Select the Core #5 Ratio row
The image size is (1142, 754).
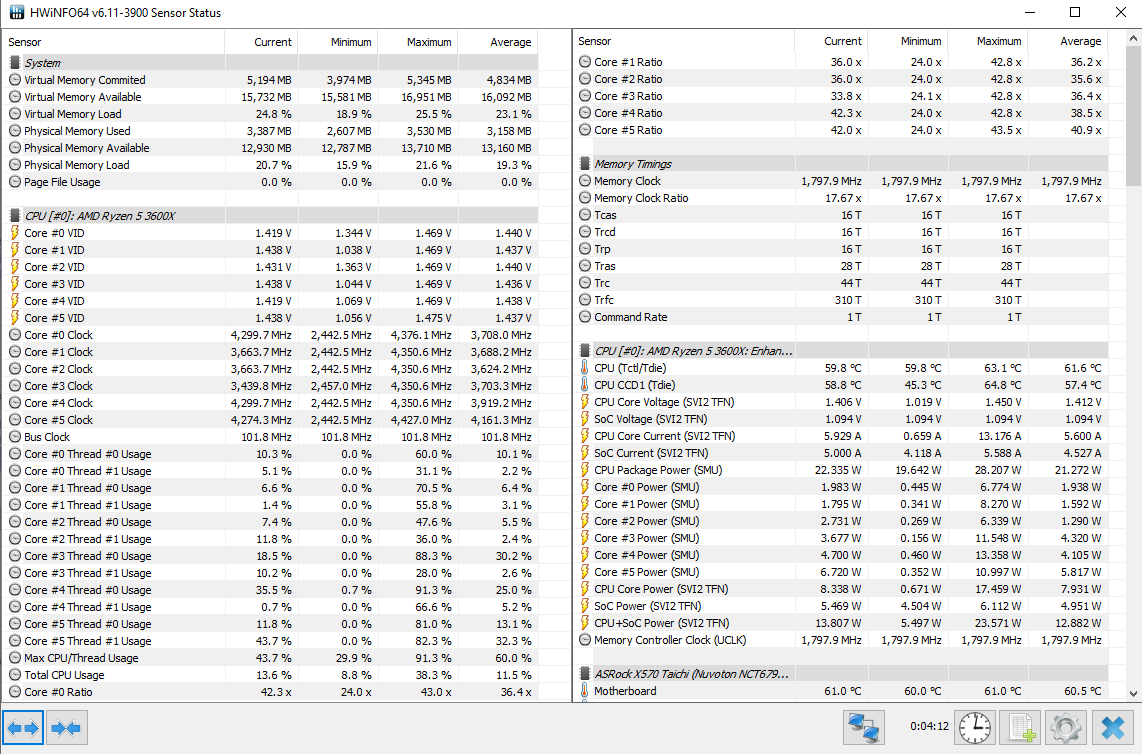click(841, 130)
